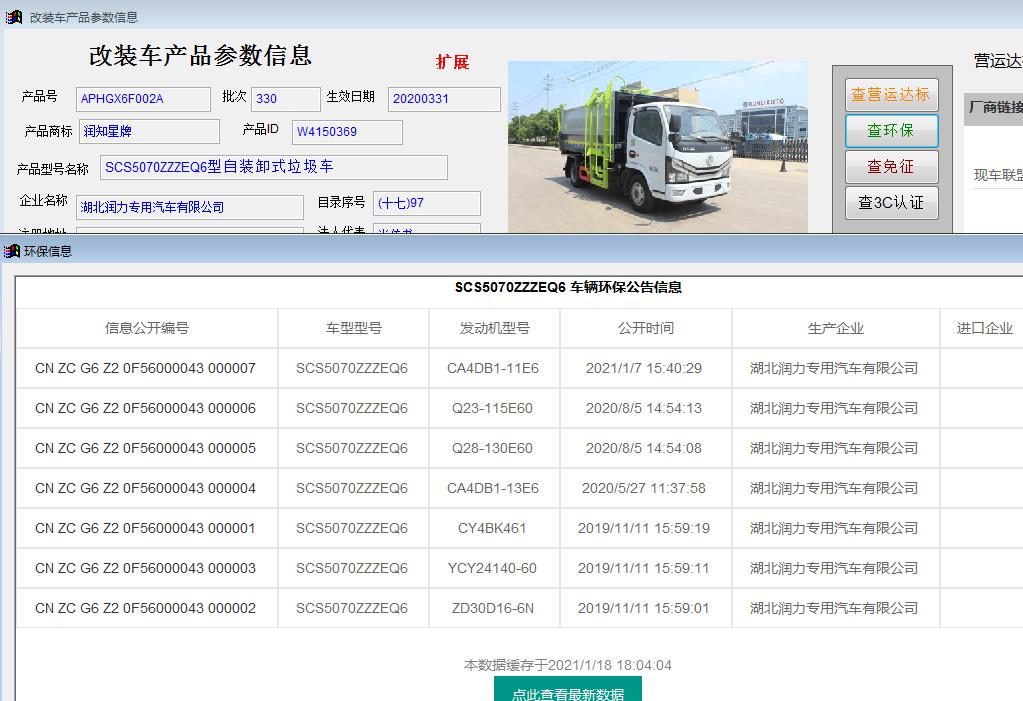The image size is (1023, 701).
Task: Click the 公开时间 column header
Action: pos(646,328)
